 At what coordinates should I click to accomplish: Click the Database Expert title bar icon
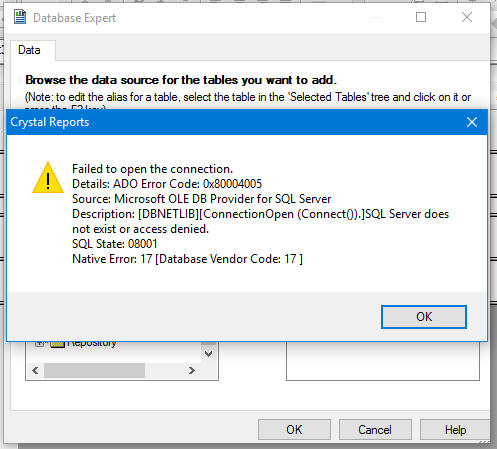(20, 17)
